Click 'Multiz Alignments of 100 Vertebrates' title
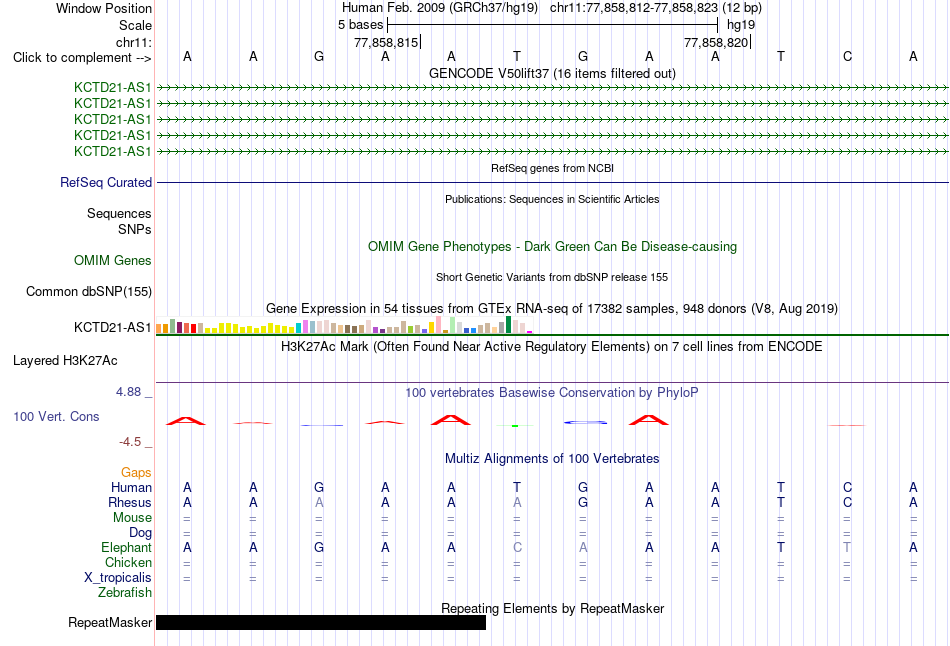 pos(552,459)
